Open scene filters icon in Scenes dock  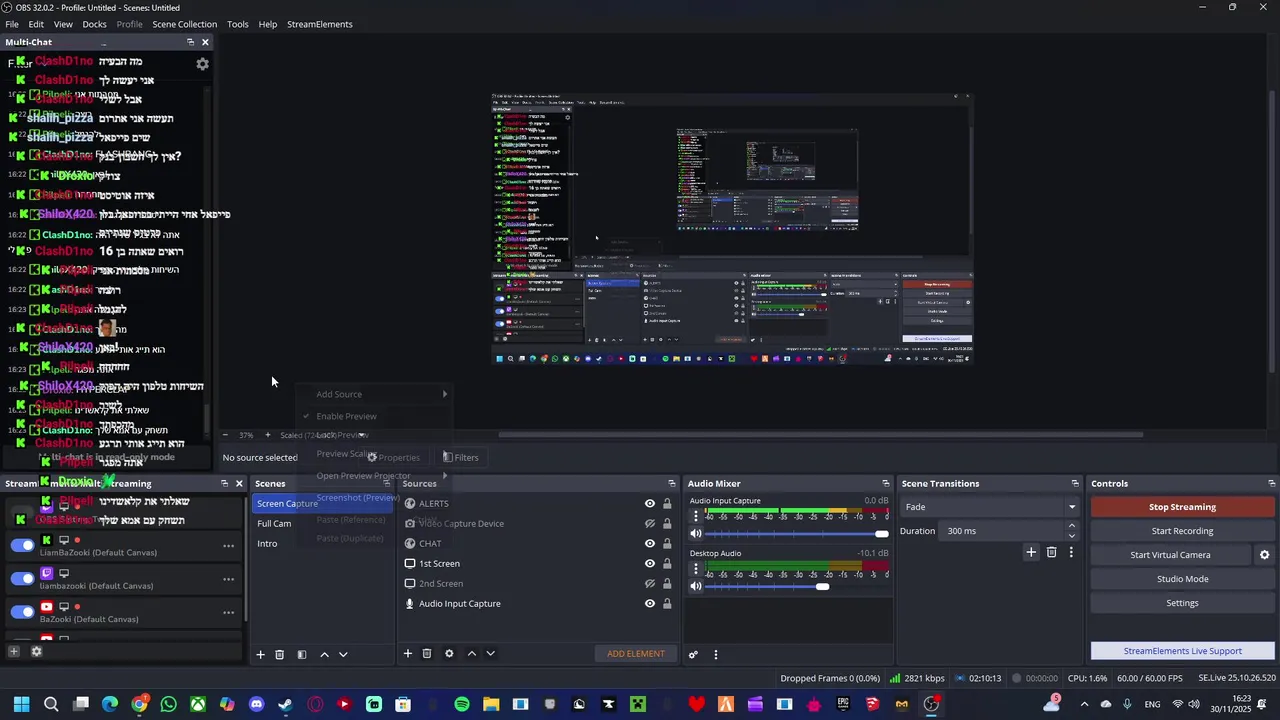(x=301, y=654)
